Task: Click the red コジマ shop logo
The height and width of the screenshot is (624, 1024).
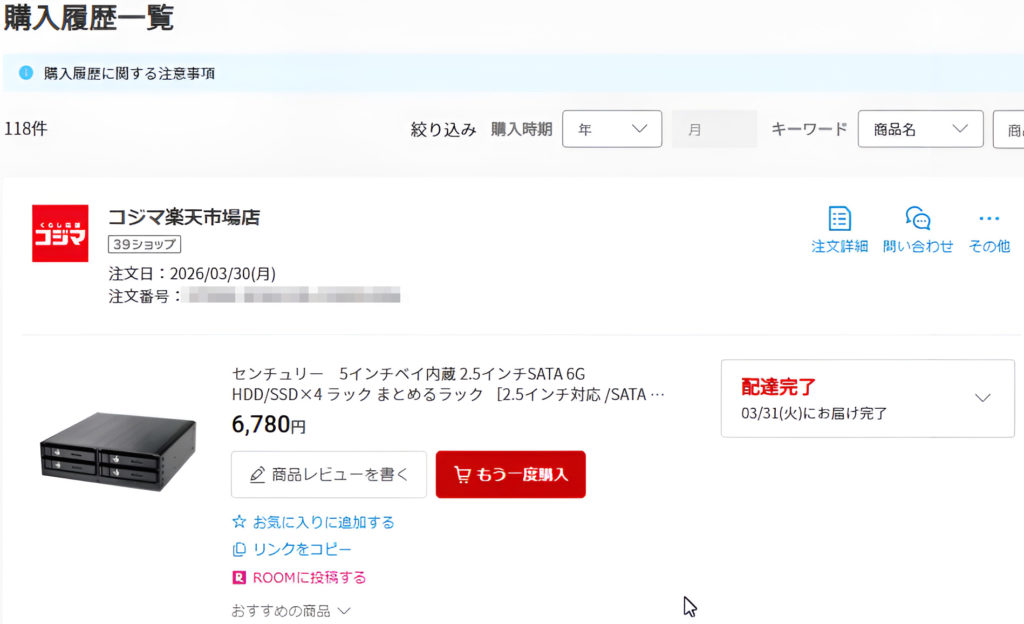Action: tap(60, 234)
